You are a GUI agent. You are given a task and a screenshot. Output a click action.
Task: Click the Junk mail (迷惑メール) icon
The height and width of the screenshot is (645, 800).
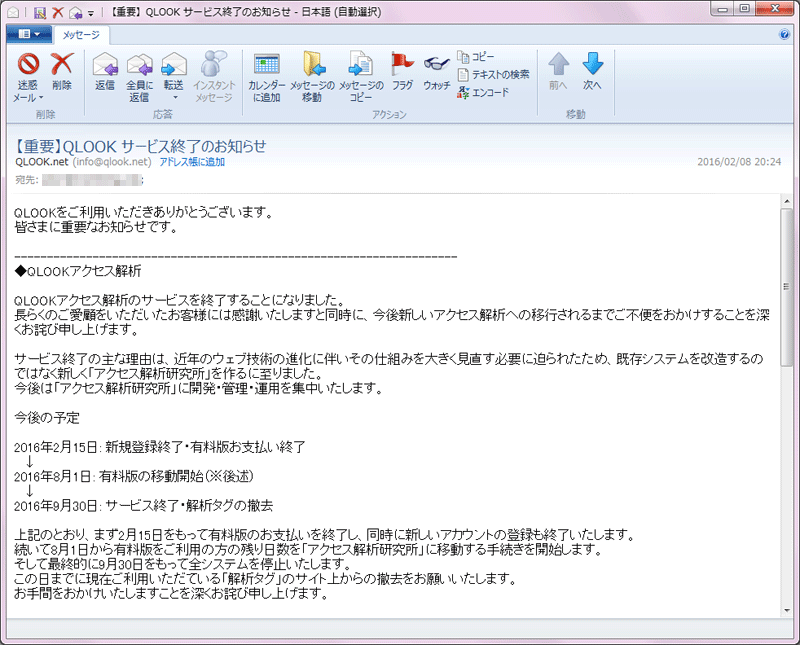tap(29, 65)
